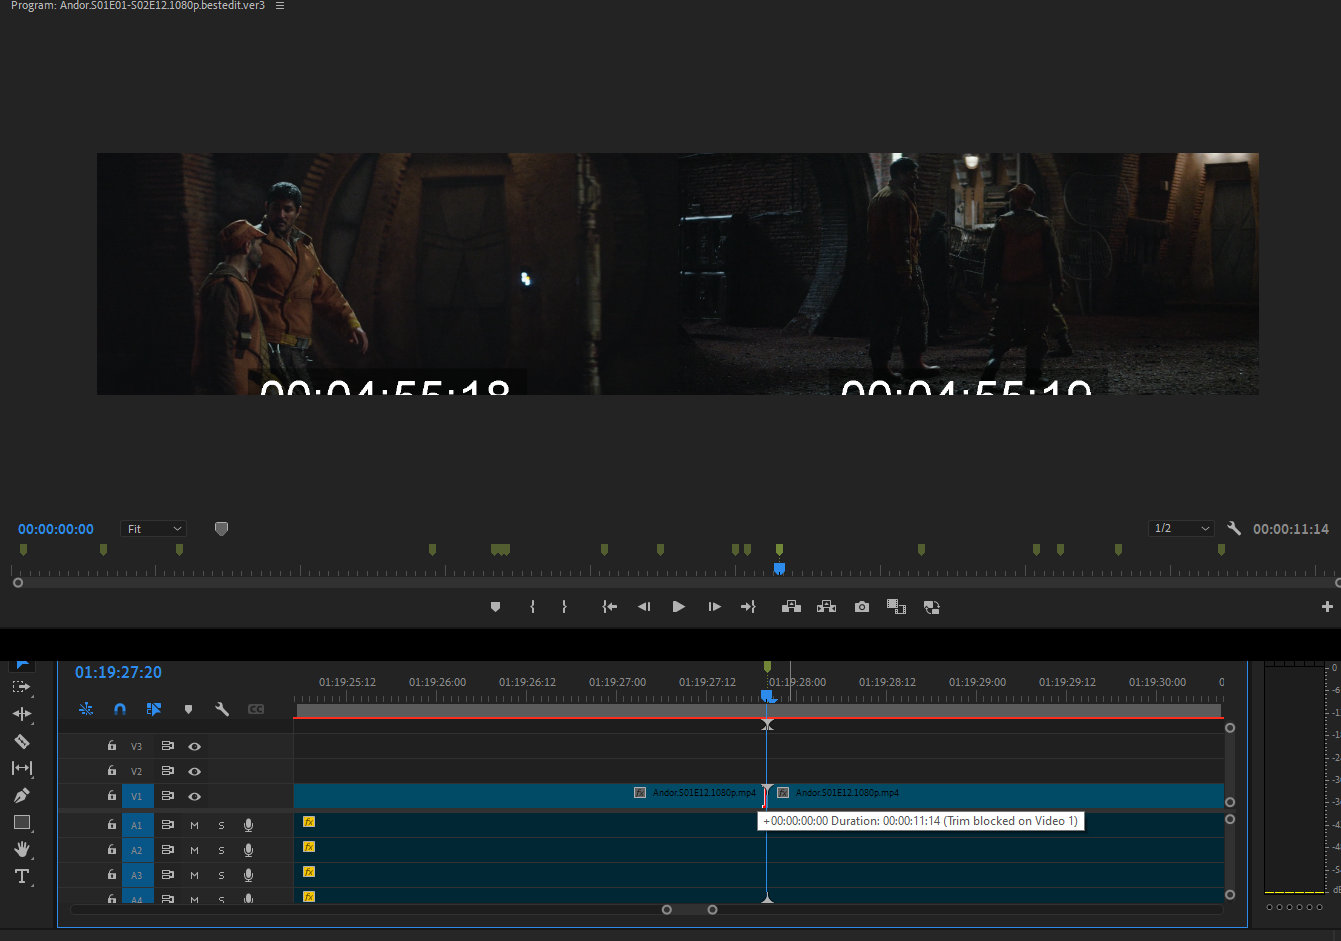This screenshot has width=1341, height=941.
Task: Select the Ripple Edit tool
Action: tap(21, 714)
